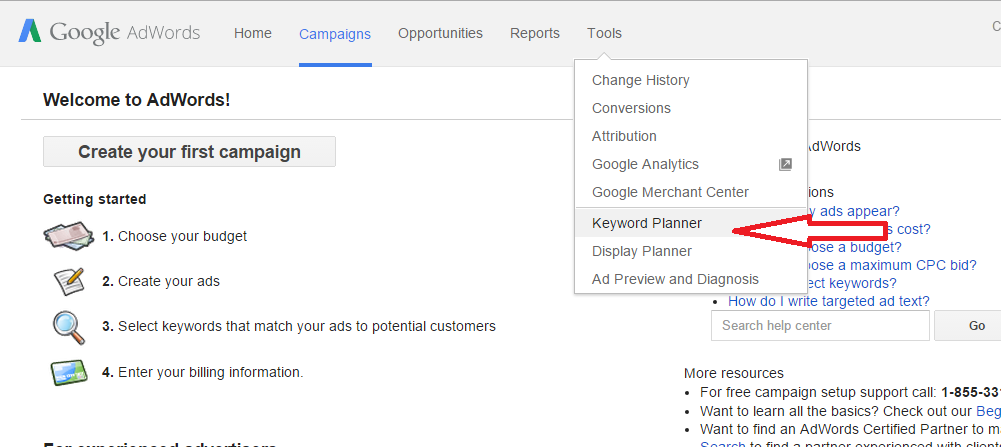
Task: Choose Google Merchant Center menu item
Action: coord(691,192)
